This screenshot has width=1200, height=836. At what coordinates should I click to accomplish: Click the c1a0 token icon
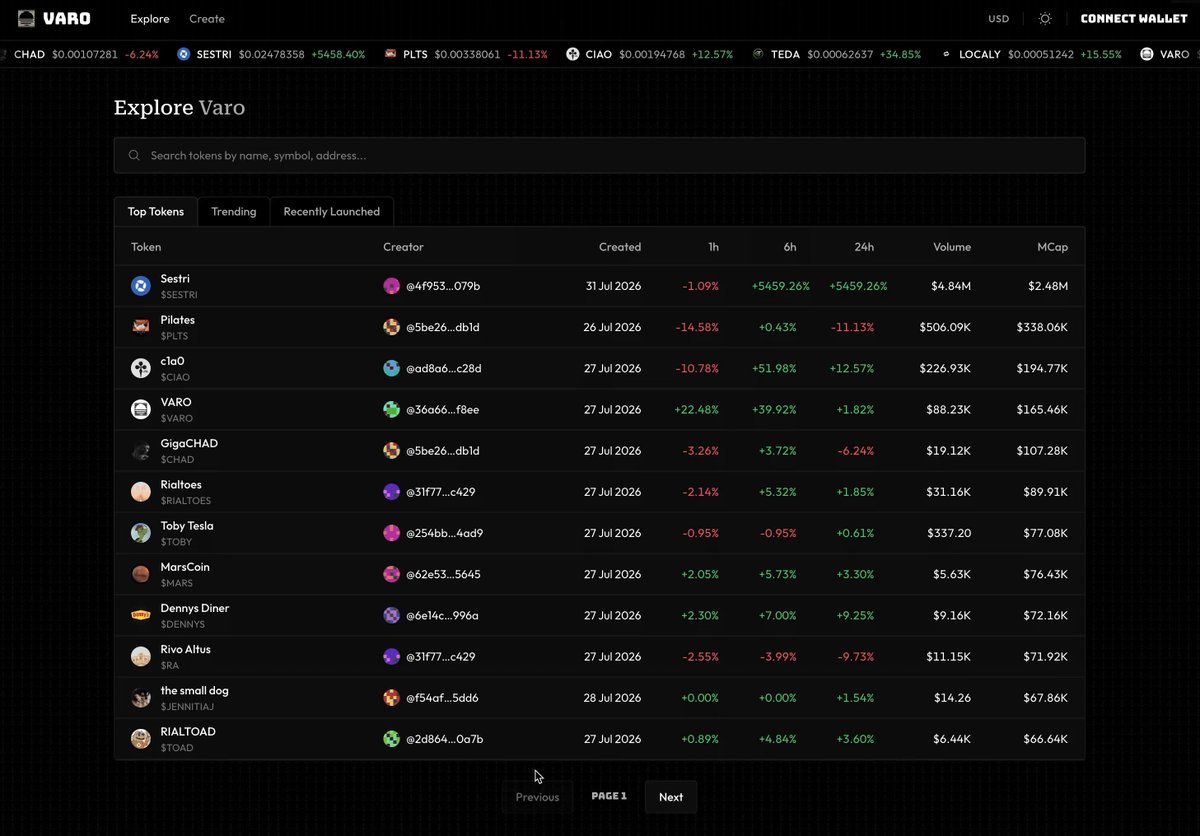(141, 368)
